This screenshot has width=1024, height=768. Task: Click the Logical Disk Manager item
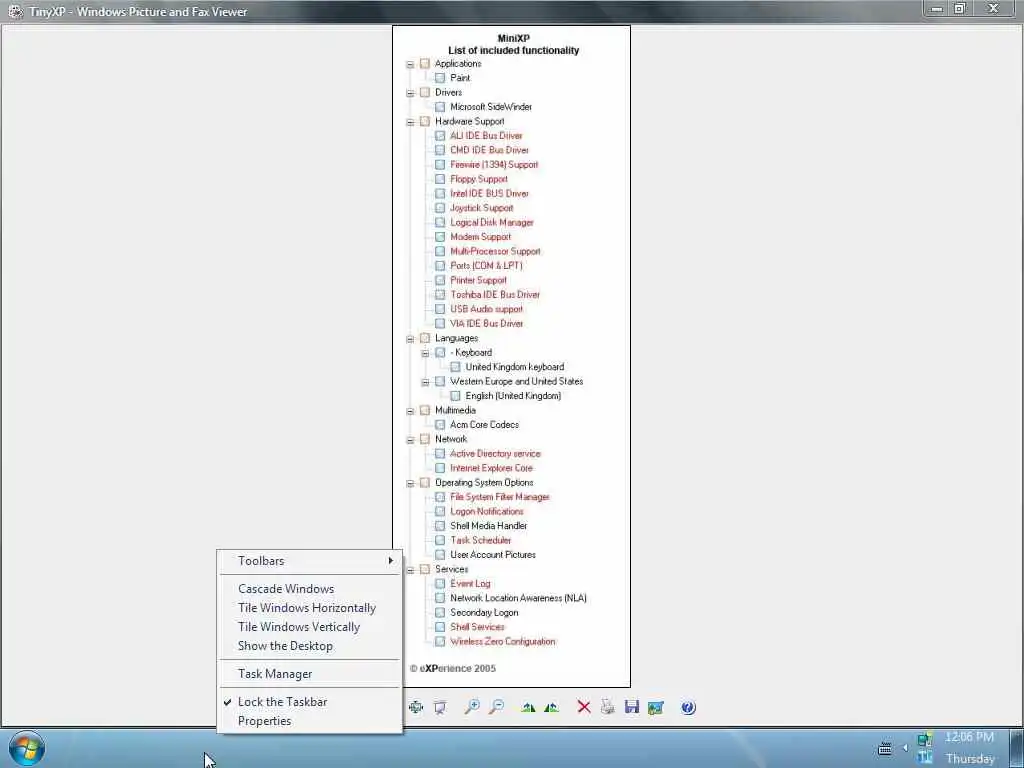coord(492,222)
